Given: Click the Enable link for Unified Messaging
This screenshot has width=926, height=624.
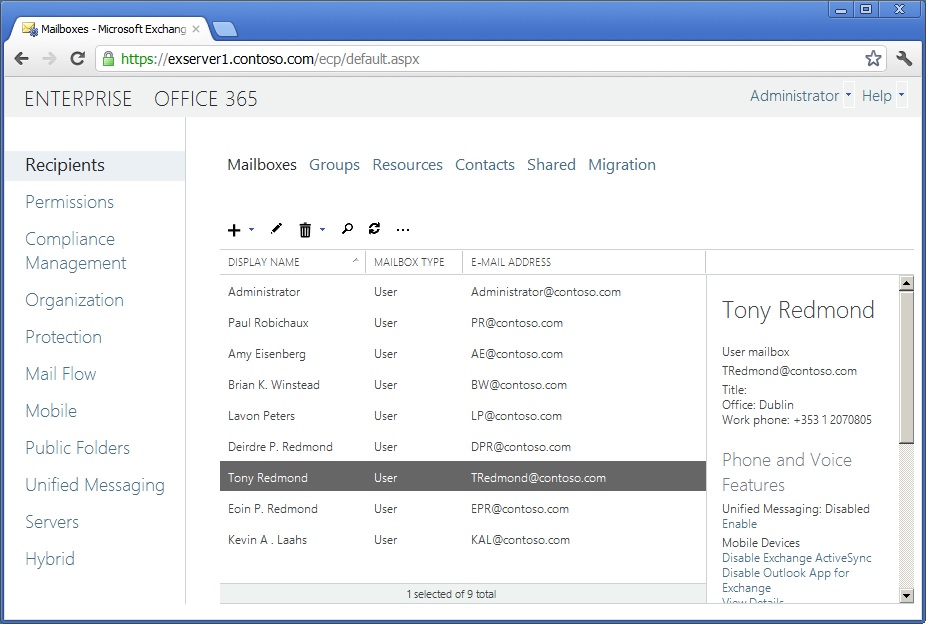Looking at the screenshot, I should click(739, 524).
